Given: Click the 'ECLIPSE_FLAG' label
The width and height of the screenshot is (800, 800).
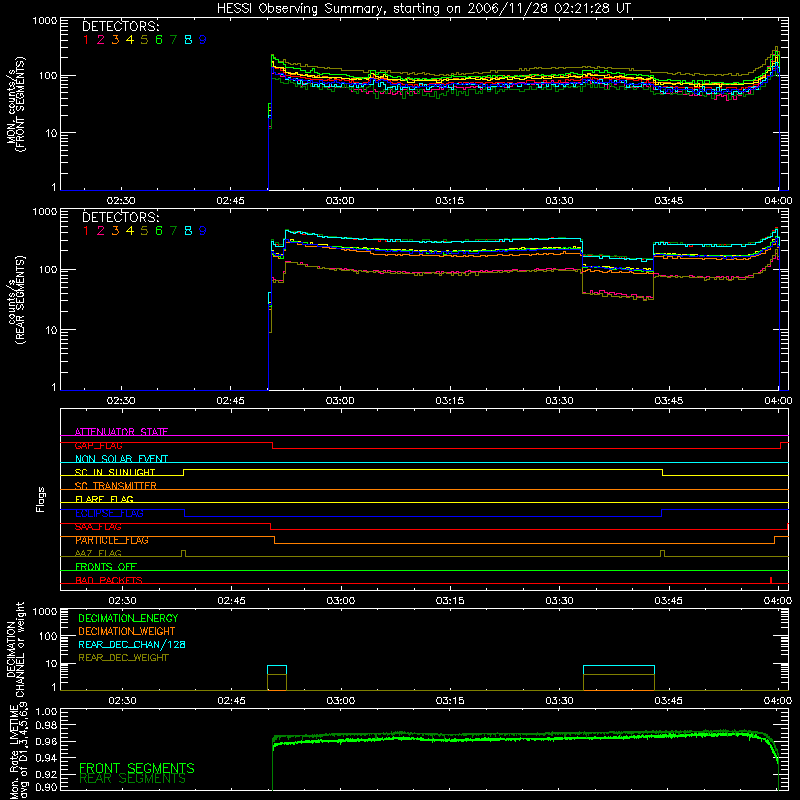Looking at the screenshot, I should pyautogui.click(x=109, y=513).
